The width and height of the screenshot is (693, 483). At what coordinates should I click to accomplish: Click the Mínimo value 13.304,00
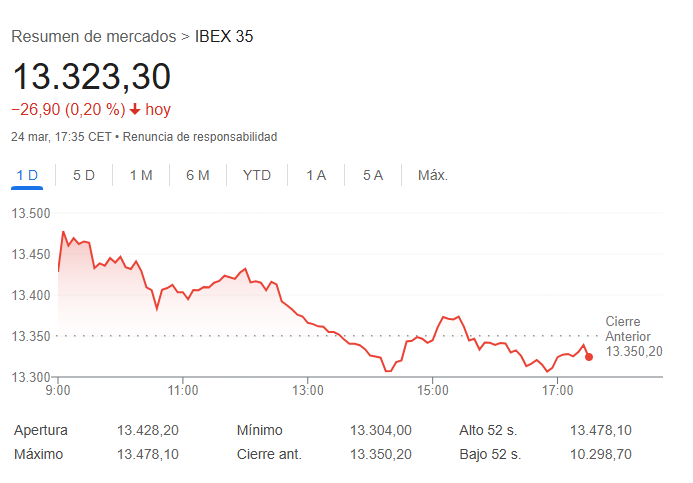[380, 430]
